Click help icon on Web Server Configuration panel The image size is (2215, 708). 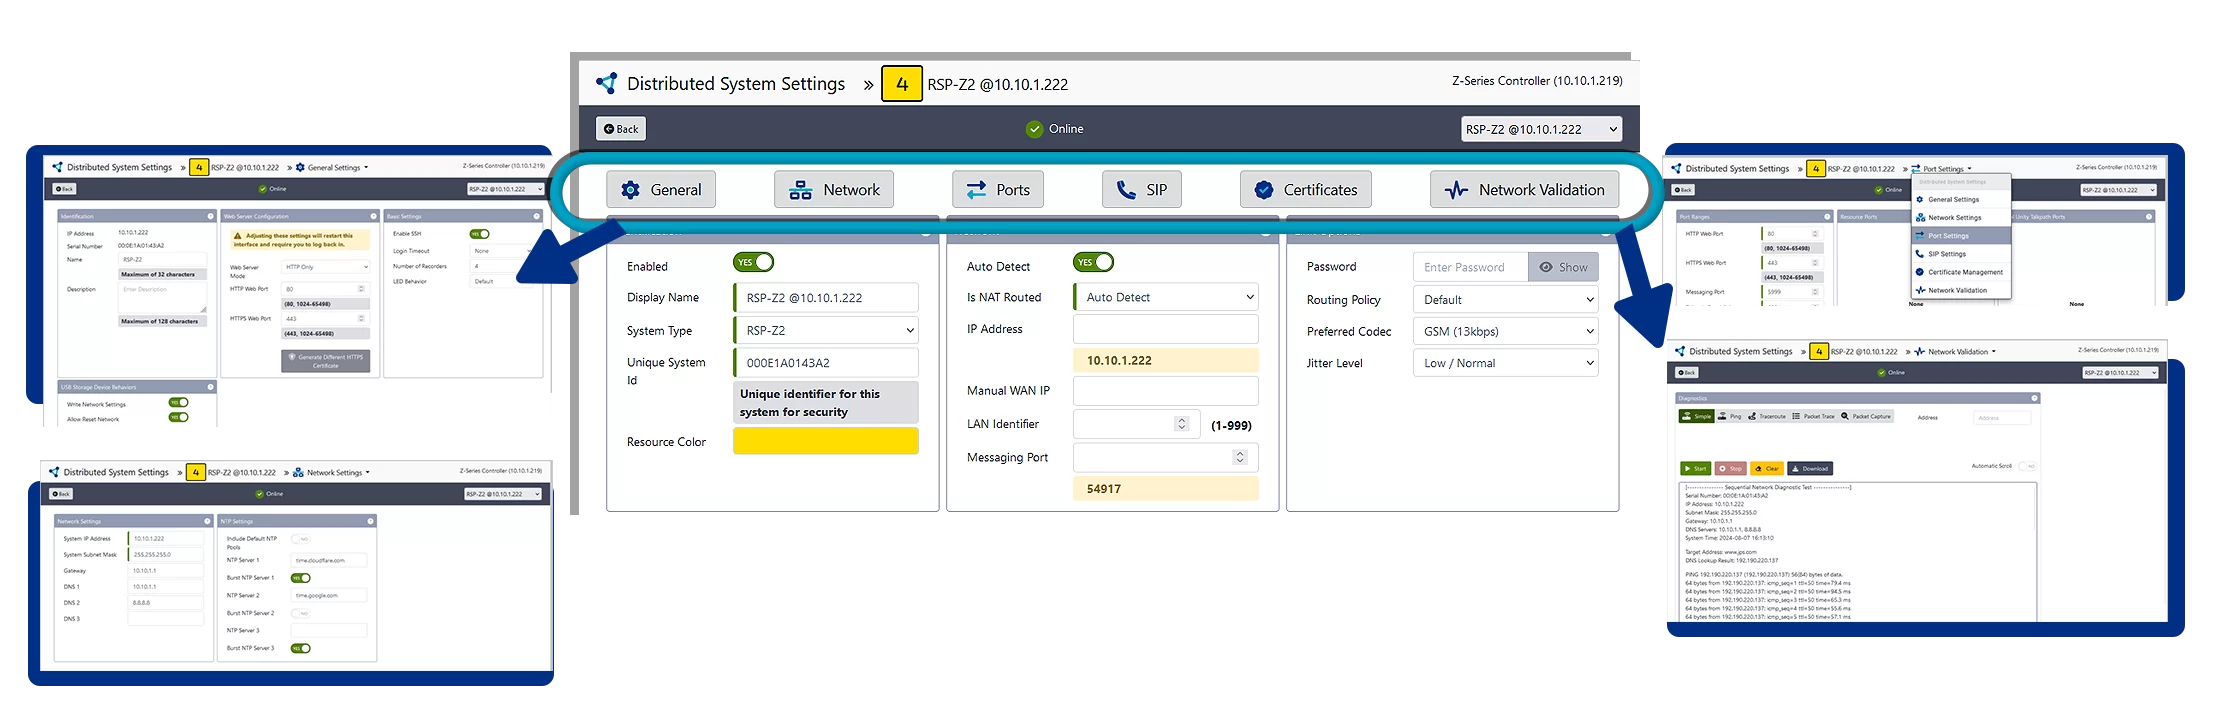point(373,216)
